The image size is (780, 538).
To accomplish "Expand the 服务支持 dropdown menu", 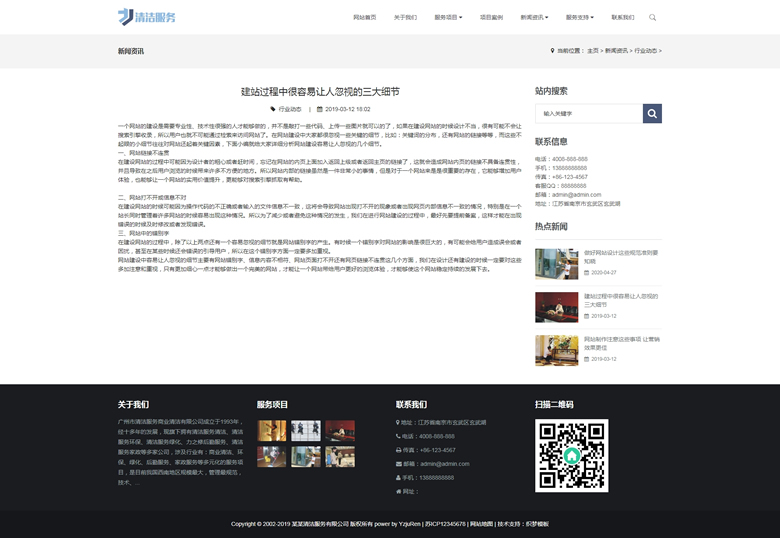I will 579,17.
